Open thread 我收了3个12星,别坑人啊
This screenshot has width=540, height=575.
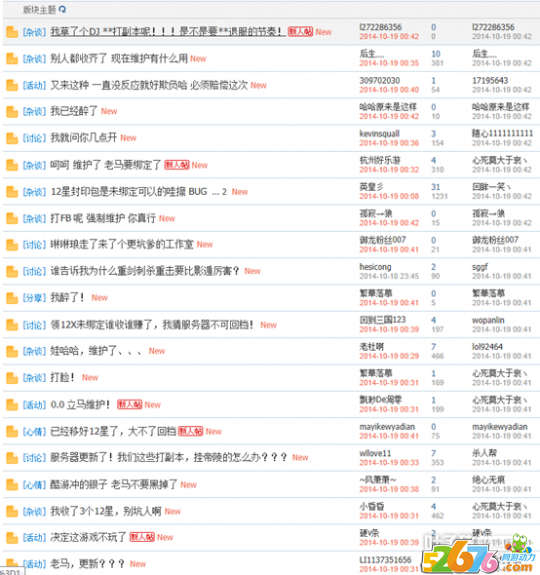pos(106,511)
